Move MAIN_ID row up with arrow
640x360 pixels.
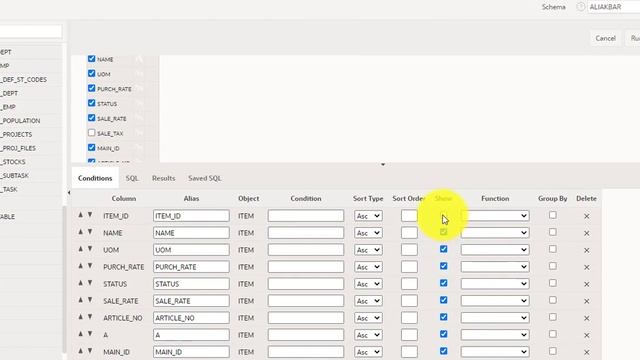80,351
